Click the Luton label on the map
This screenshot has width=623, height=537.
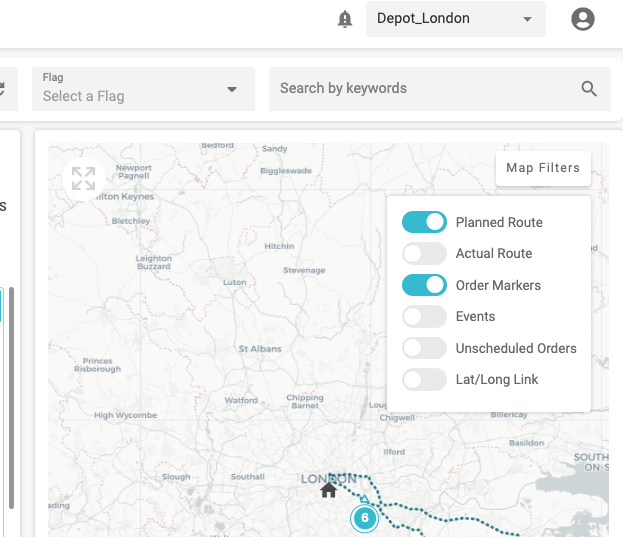click(x=234, y=282)
